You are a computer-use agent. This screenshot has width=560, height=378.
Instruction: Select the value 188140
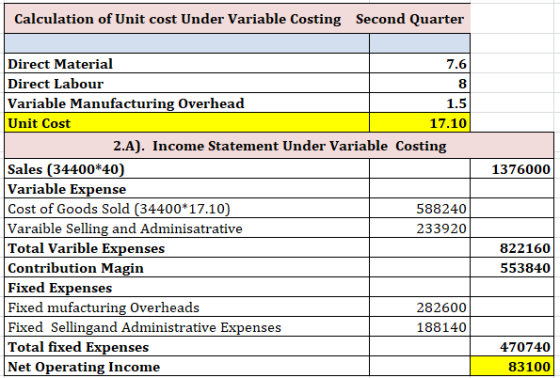[x=420, y=327]
